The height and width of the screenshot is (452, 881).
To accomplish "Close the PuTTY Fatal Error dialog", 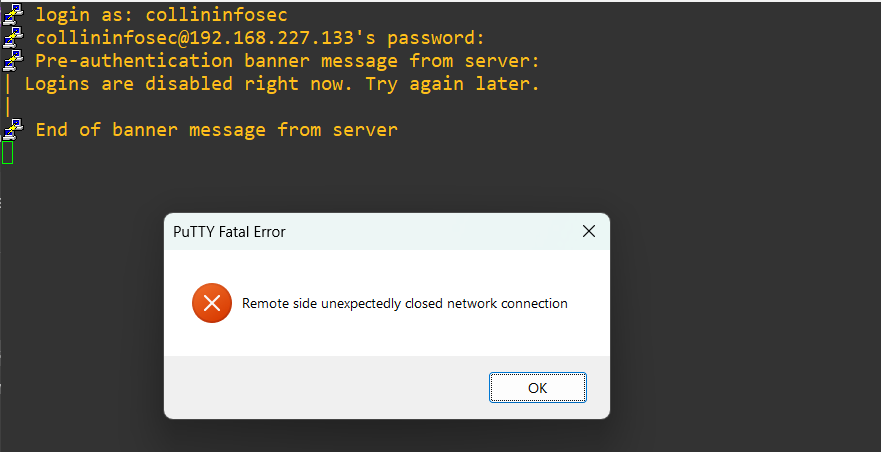I will pos(589,232).
